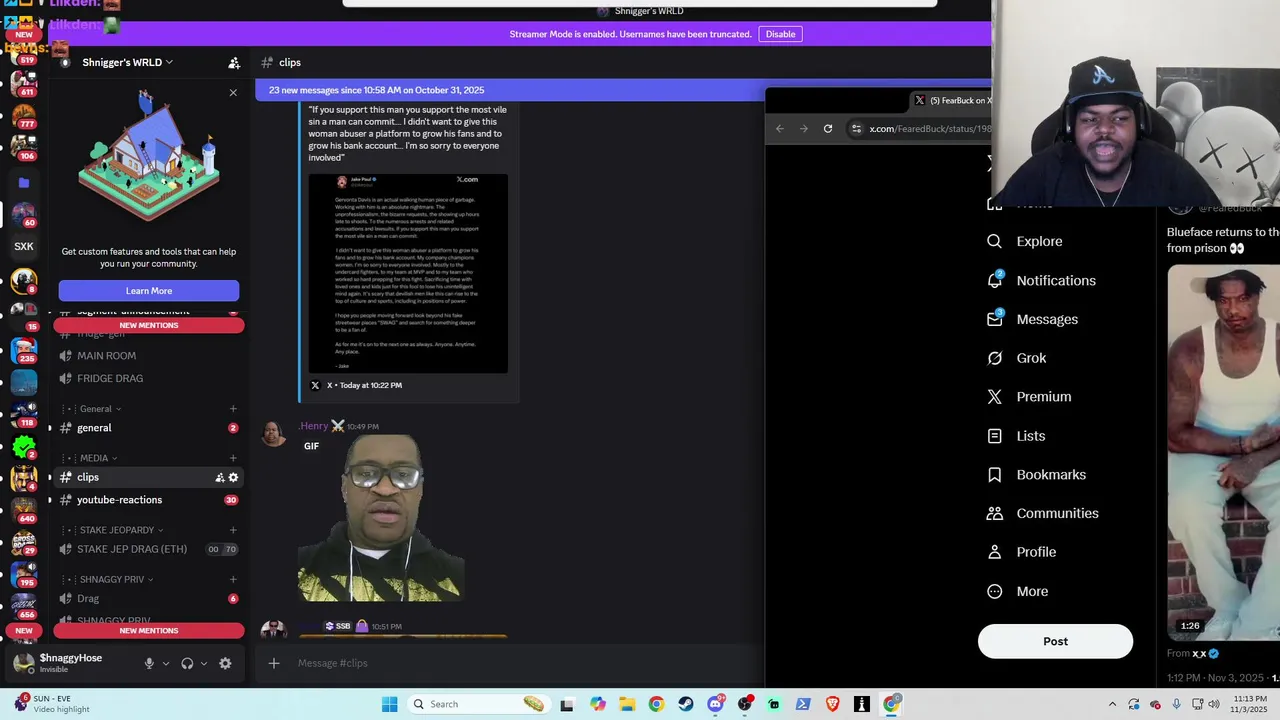Open Discord user settings gear
The width and height of the screenshot is (1280, 720).
[x=225, y=663]
